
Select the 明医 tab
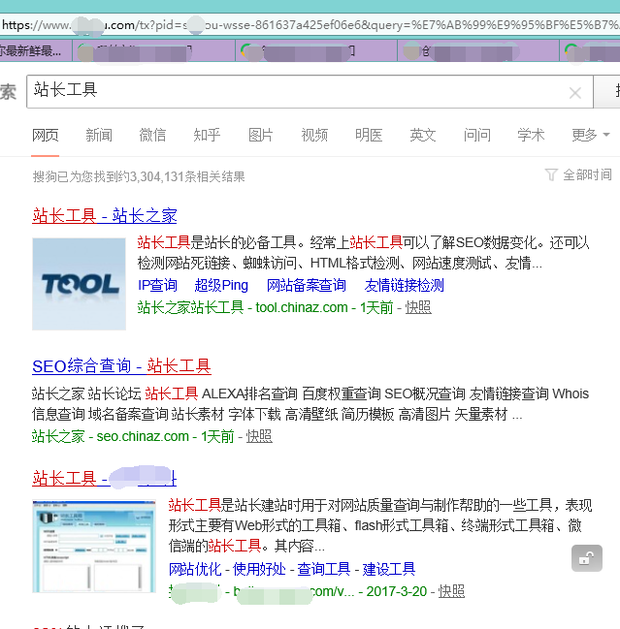tap(369, 135)
